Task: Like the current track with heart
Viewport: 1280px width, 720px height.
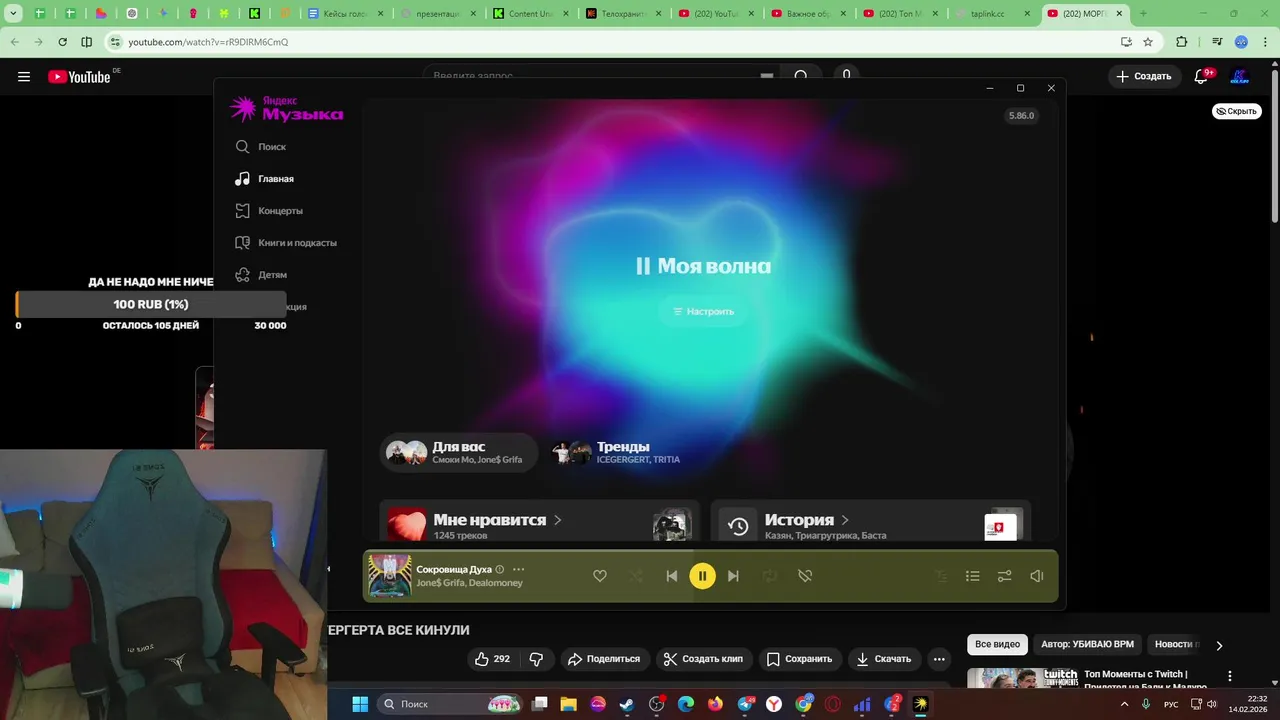Action: [600, 576]
